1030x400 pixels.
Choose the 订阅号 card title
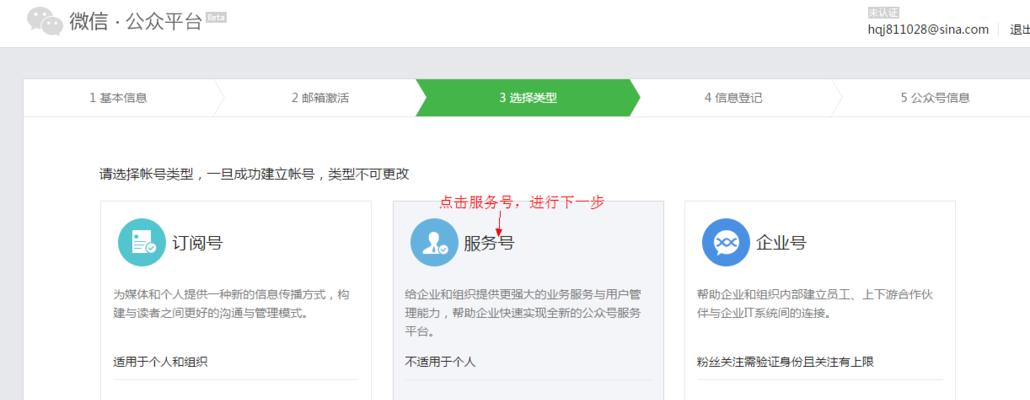coord(198,243)
